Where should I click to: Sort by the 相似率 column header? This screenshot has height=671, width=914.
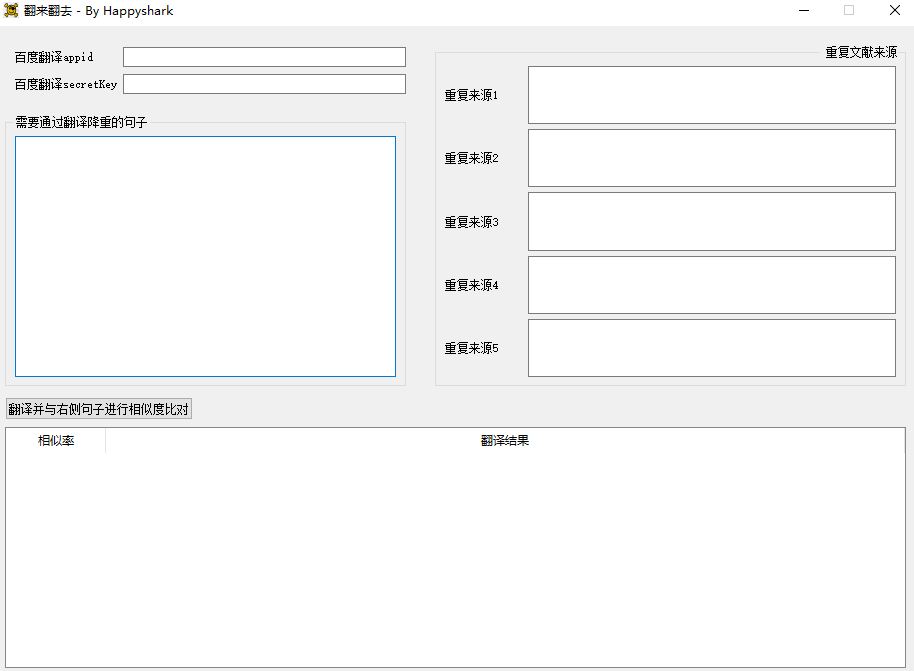tap(56, 441)
